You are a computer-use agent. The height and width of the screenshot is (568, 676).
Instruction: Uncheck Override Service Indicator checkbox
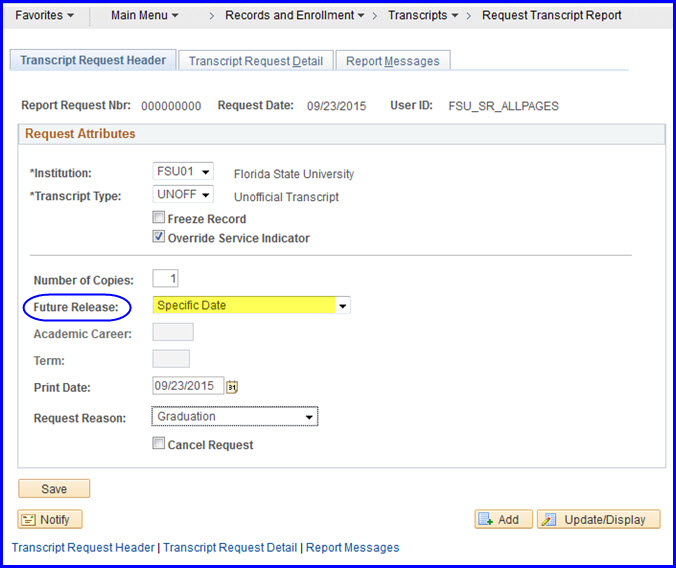coord(158,238)
